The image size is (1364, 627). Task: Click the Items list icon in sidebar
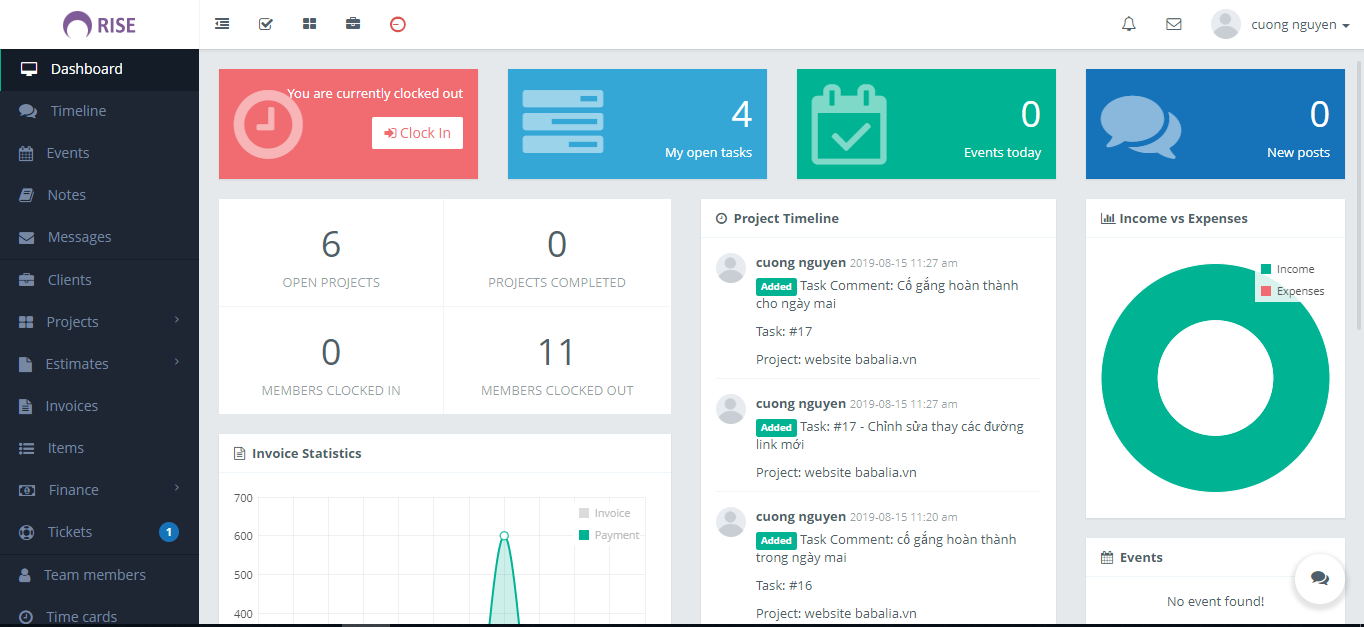pos(27,448)
